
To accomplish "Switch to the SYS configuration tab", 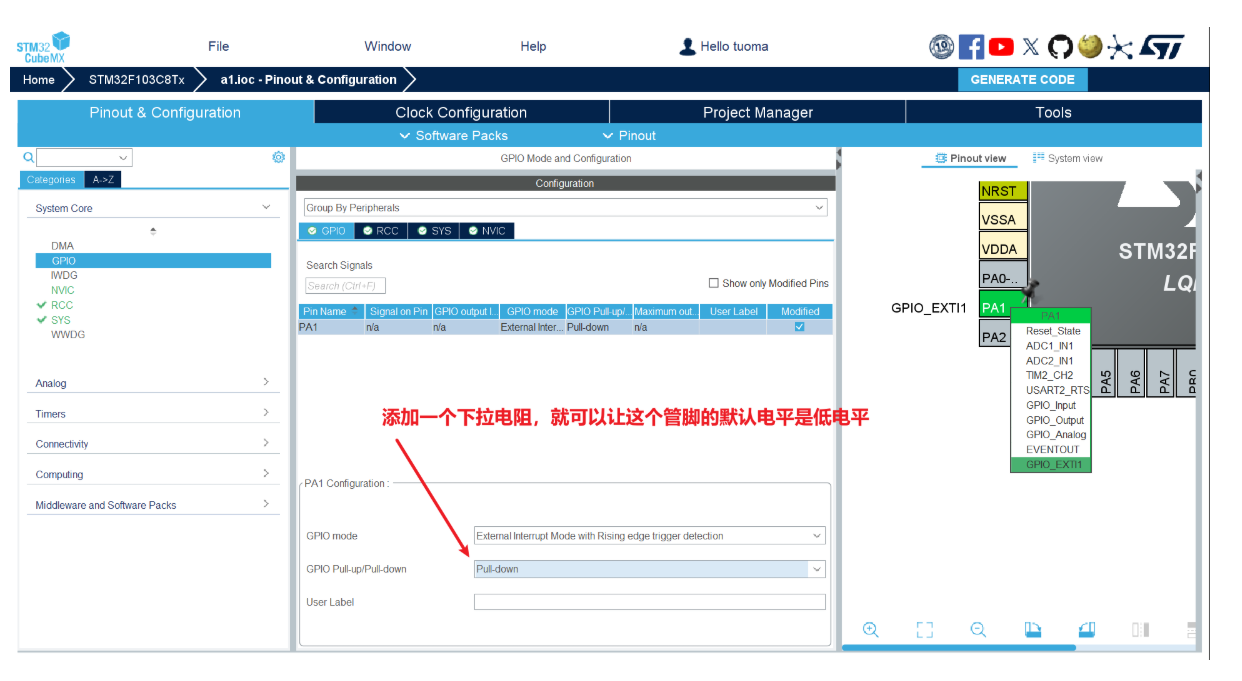I will 434,231.
